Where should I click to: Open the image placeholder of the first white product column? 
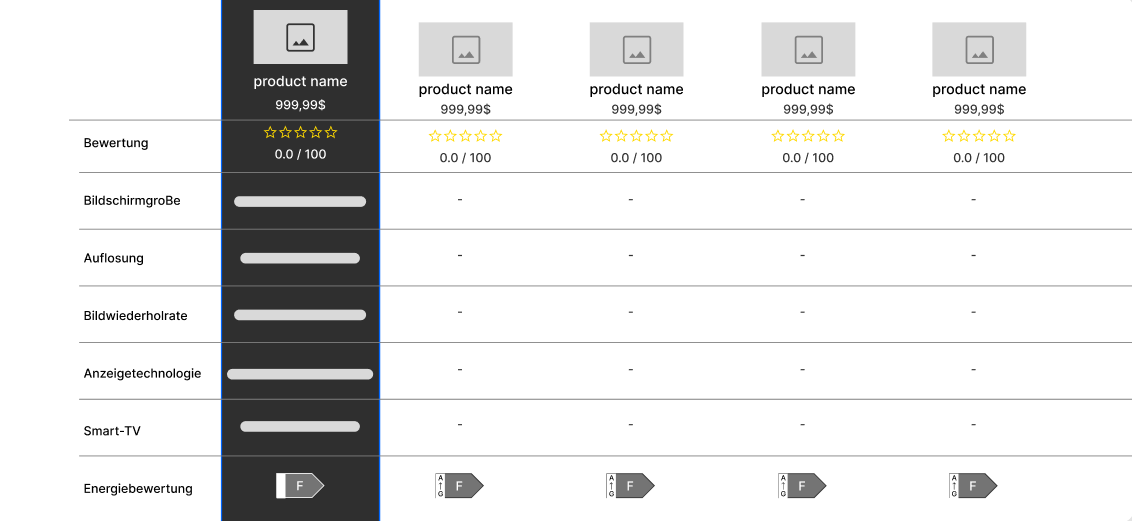pos(466,49)
